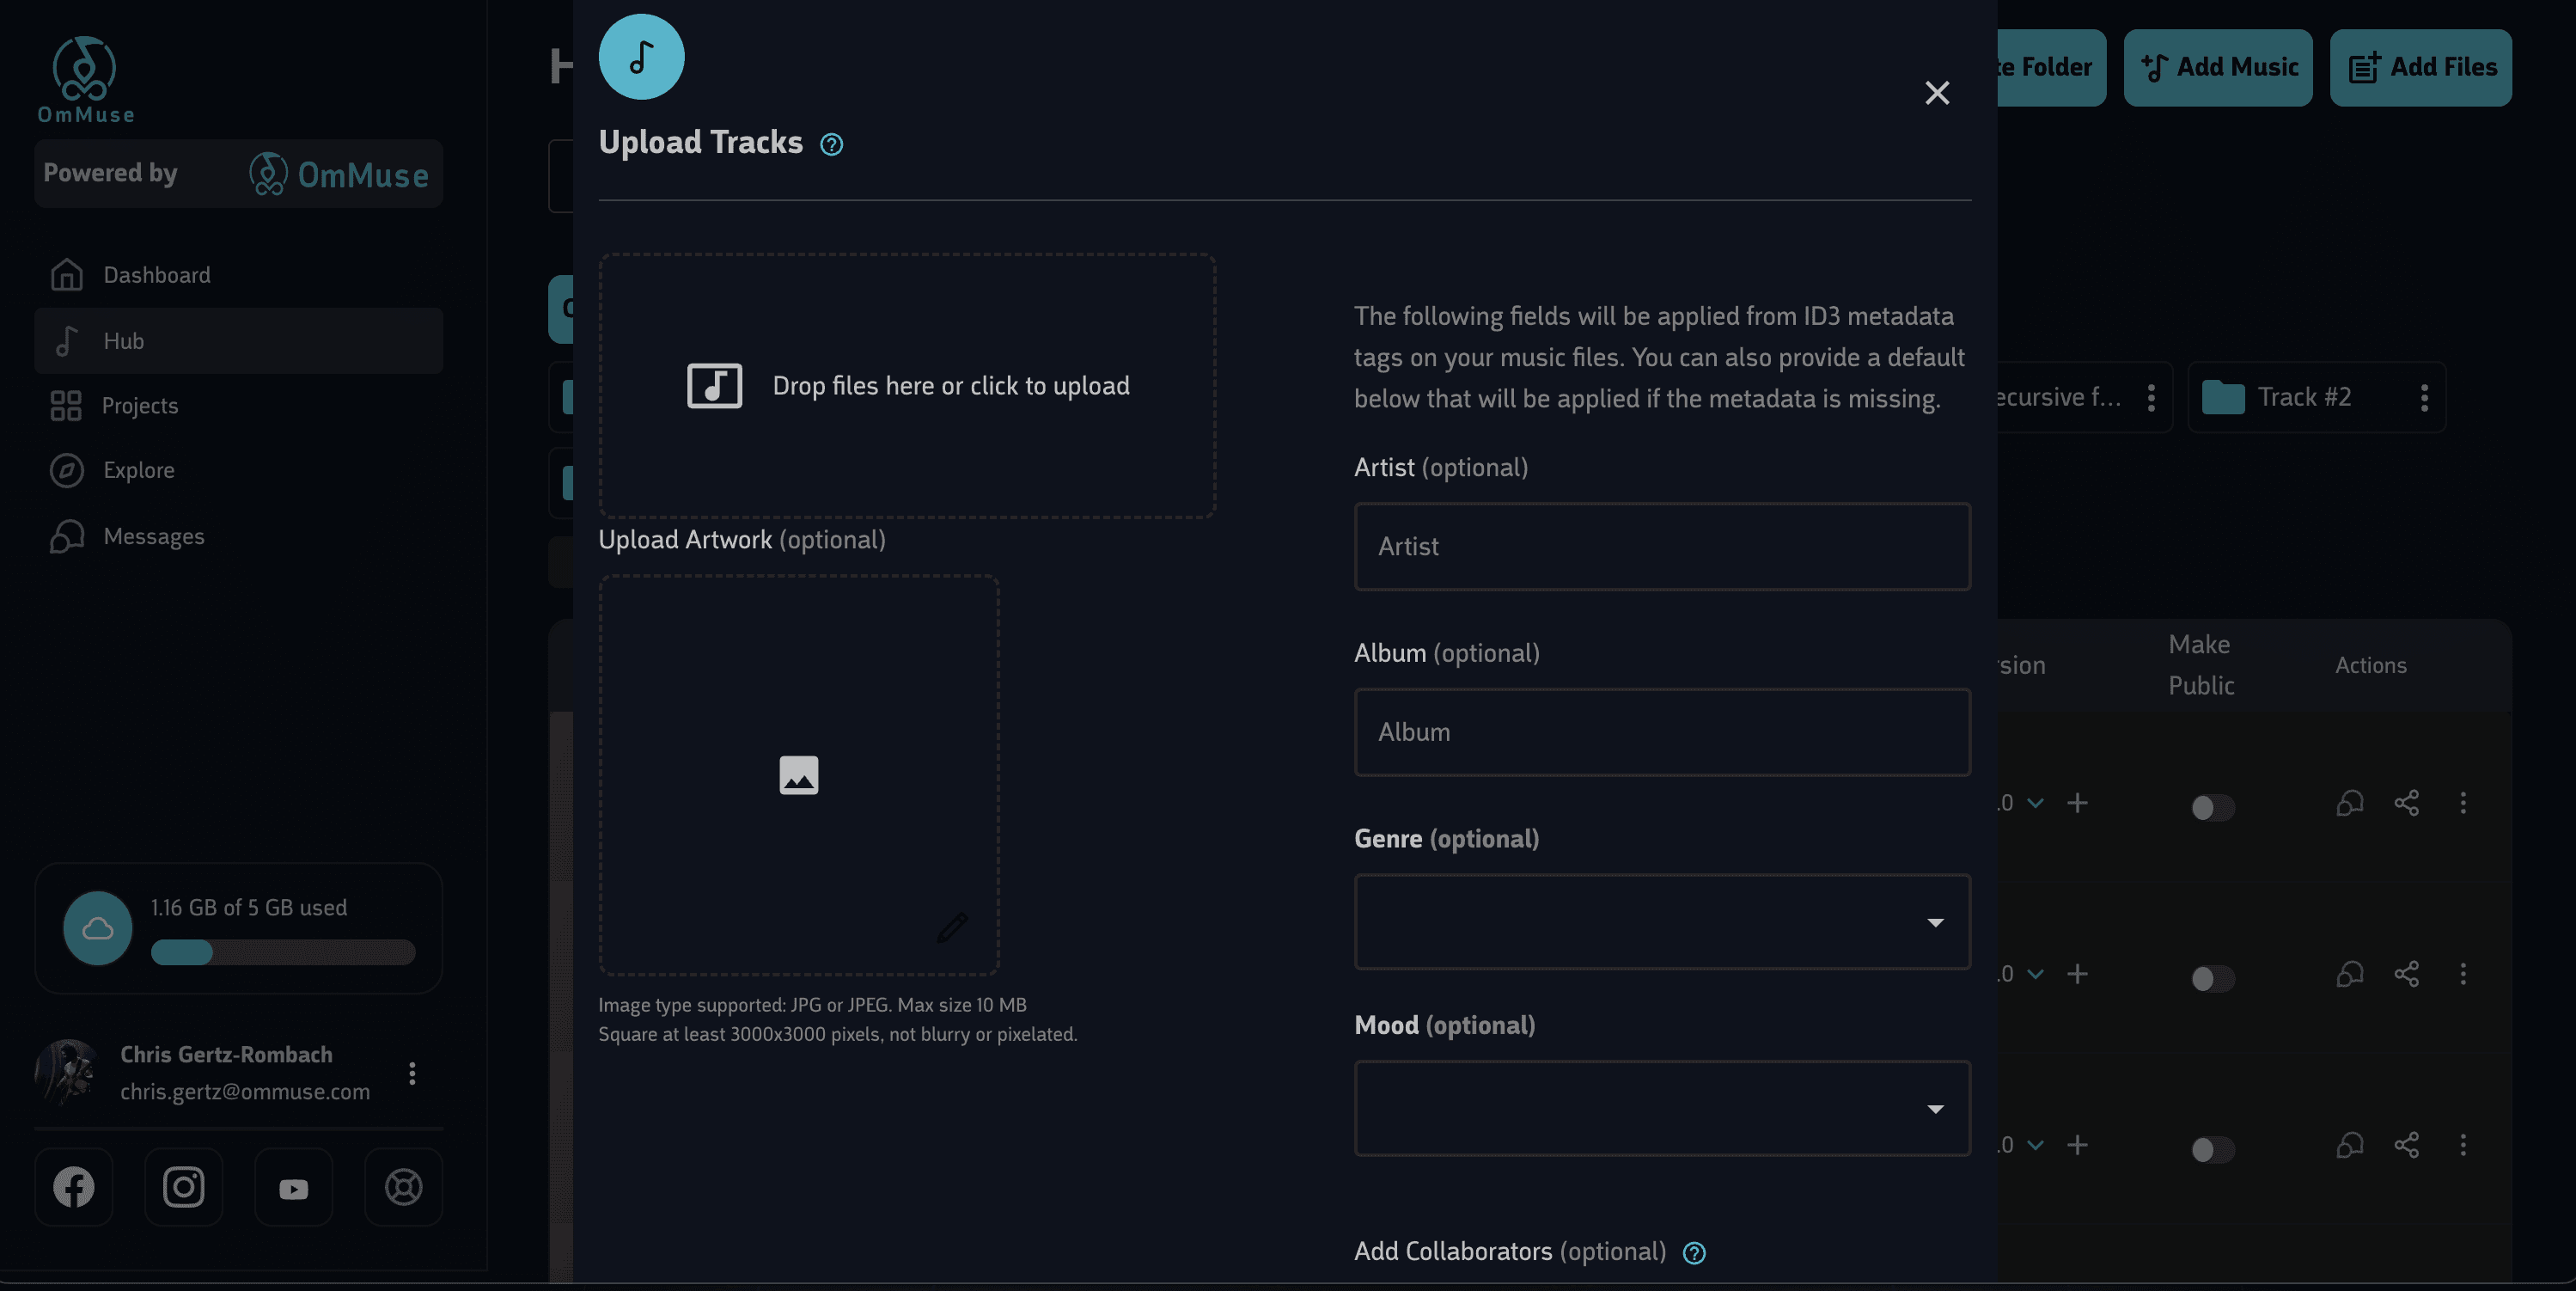The width and height of the screenshot is (2576, 1291).
Task: Open version chevron in first track row
Action: pyautogui.click(x=2035, y=803)
